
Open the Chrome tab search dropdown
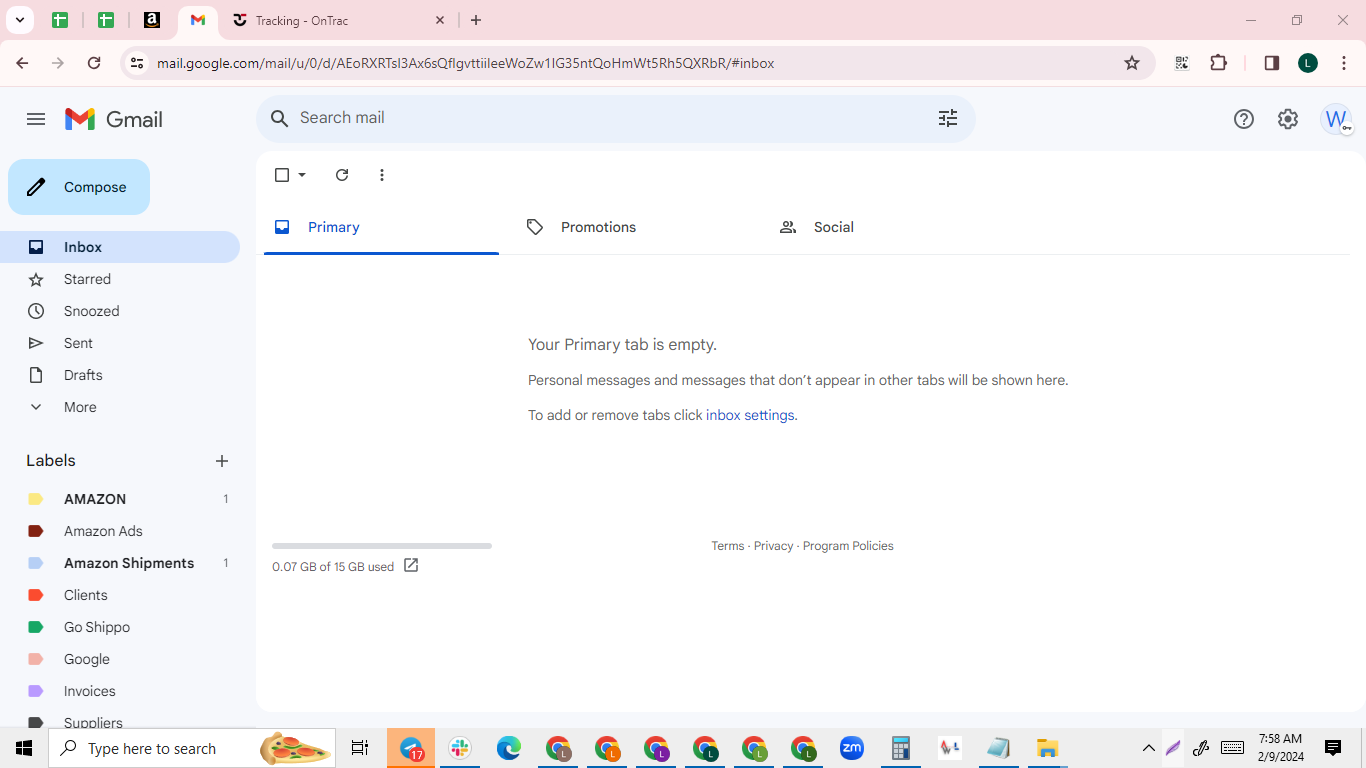click(20, 20)
